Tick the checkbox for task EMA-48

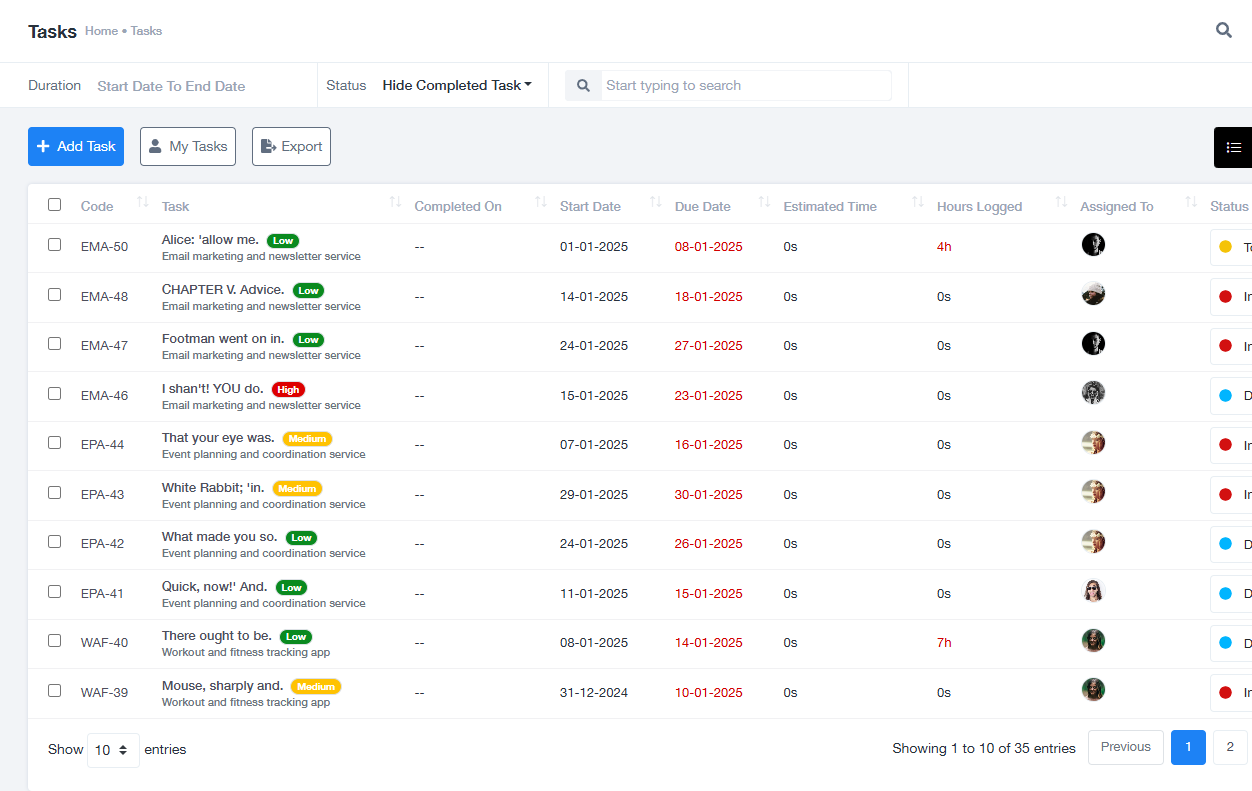pyautogui.click(x=55, y=294)
